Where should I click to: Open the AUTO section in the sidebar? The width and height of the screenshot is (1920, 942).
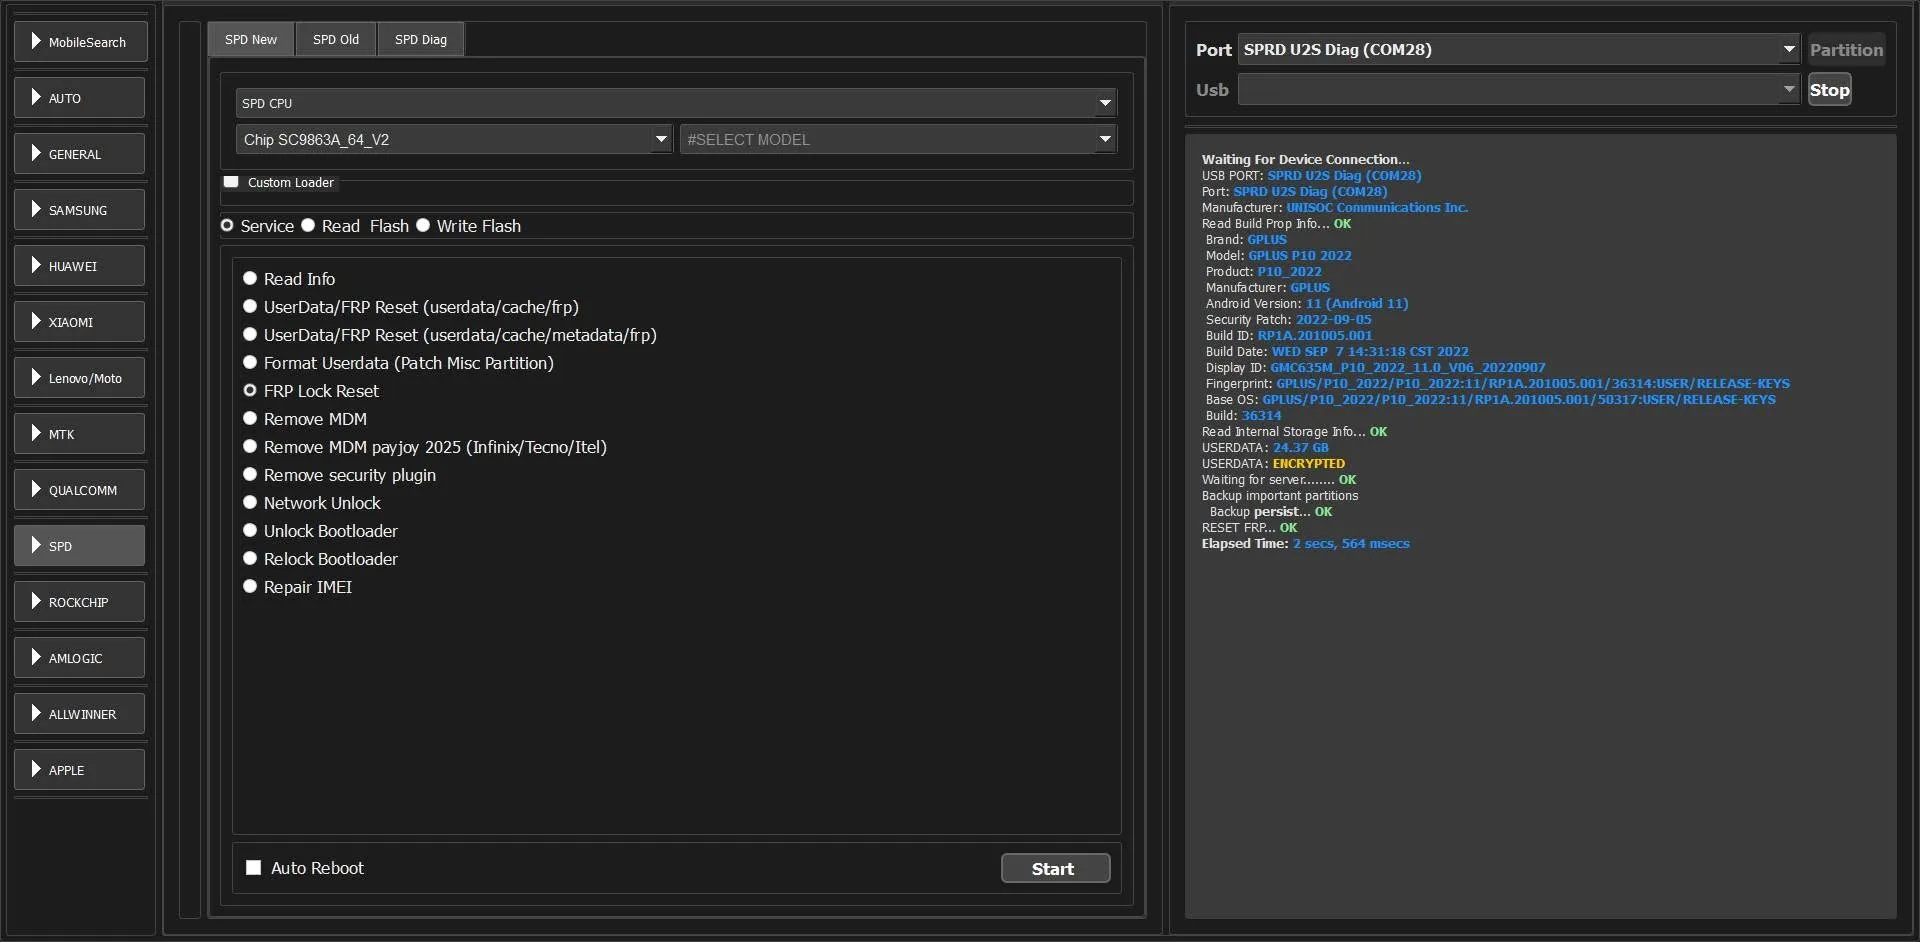pyautogui.click(x=81, y=98)
